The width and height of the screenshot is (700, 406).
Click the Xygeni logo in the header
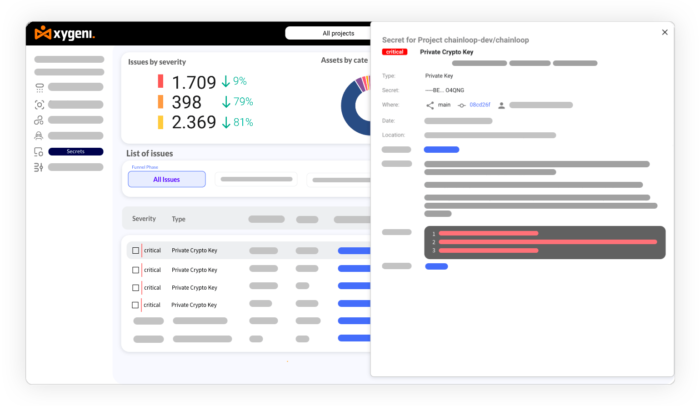coord(65,33)
